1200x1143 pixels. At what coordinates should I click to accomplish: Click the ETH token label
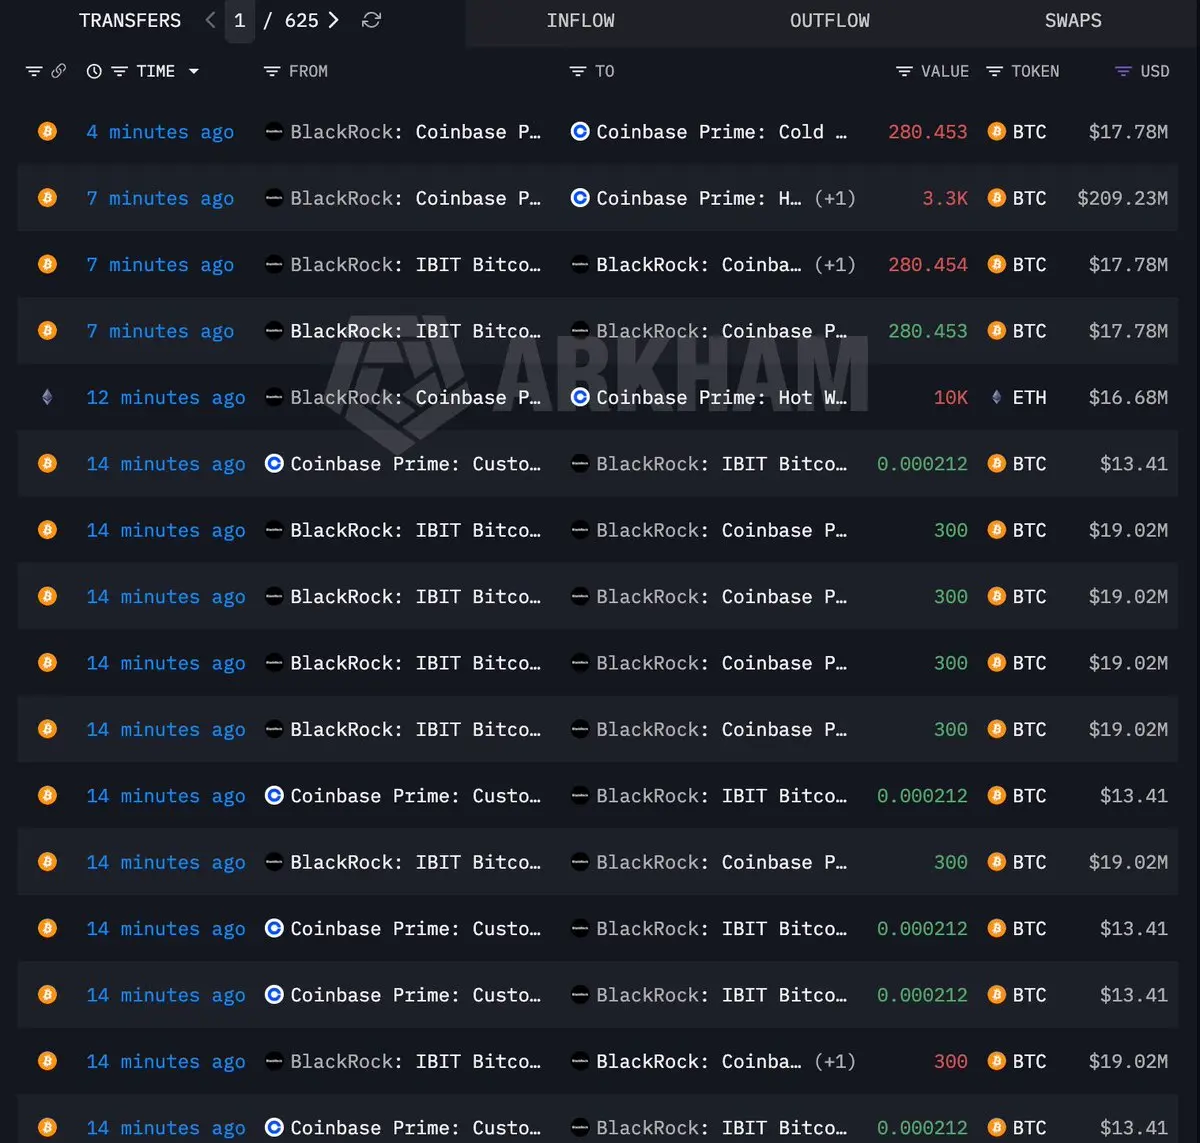[x=1029, y=398]
